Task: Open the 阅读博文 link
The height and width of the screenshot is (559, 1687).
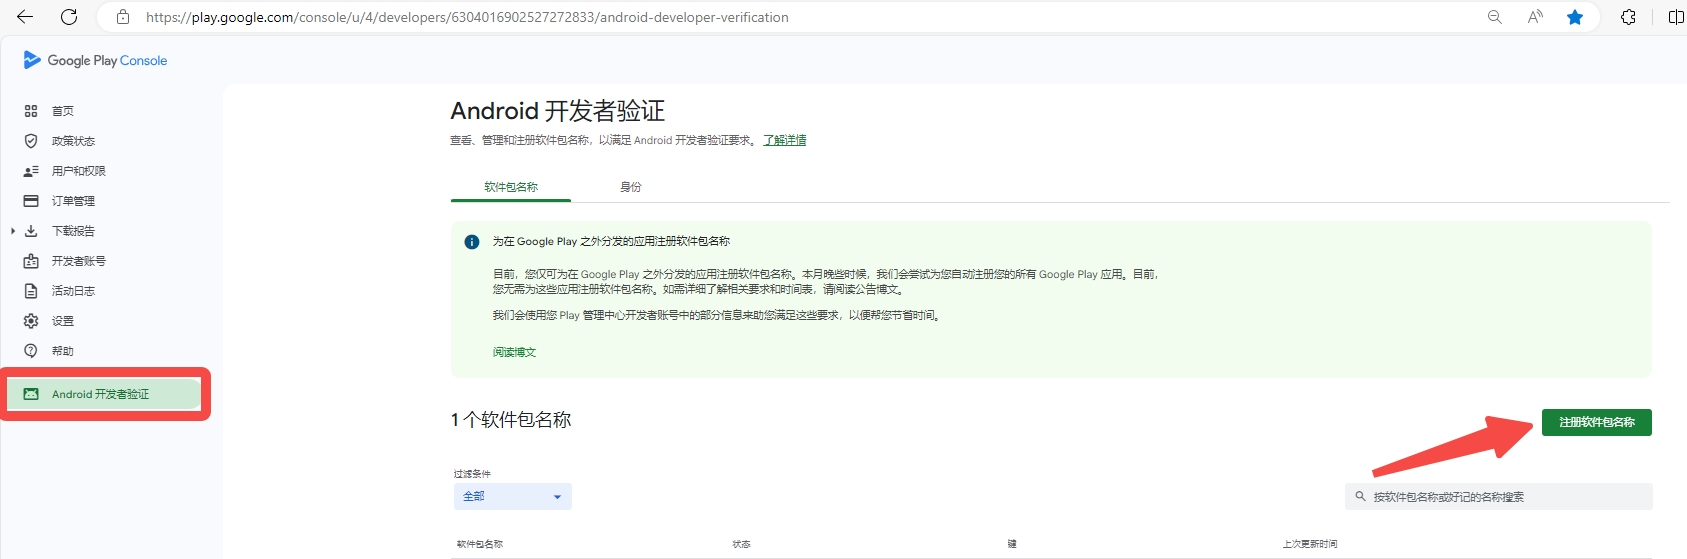Action: pyautogui.click(x=514, y=352)
